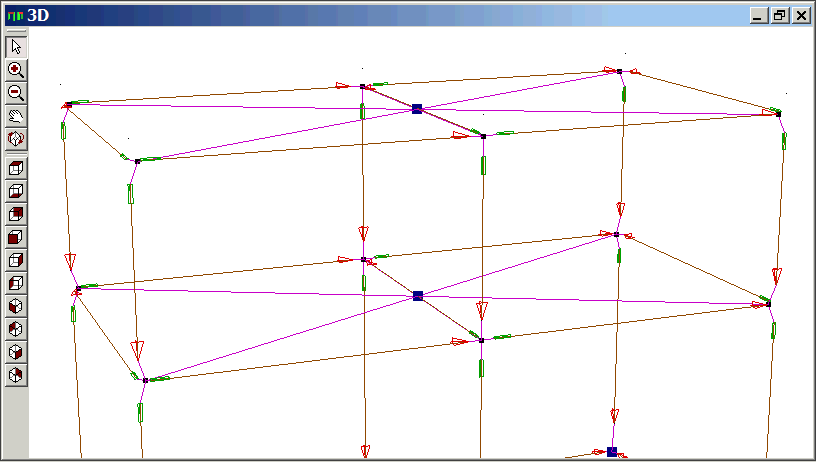
Task: Select the ninth cube view icon in toolbar
Action: click(x=16, y=352)
